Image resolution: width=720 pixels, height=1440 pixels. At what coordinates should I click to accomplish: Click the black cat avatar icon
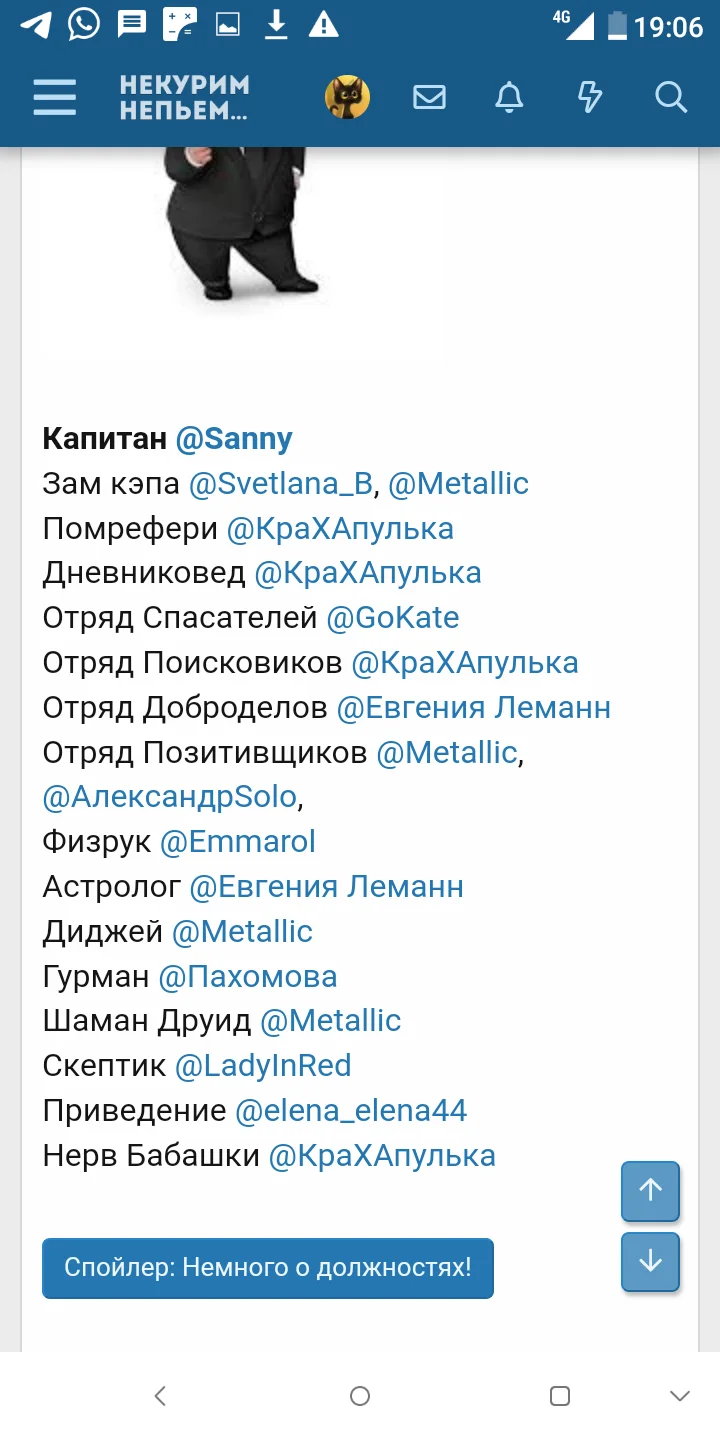[x=347, y=97]
